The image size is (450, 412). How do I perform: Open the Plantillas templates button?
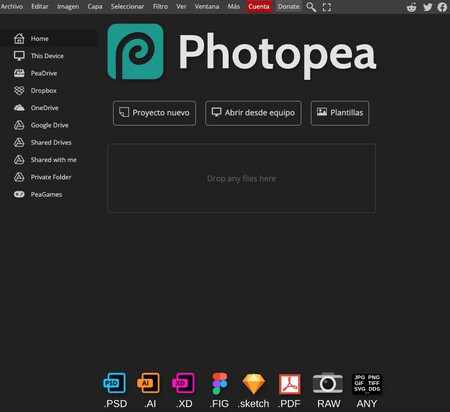point(340,113)
